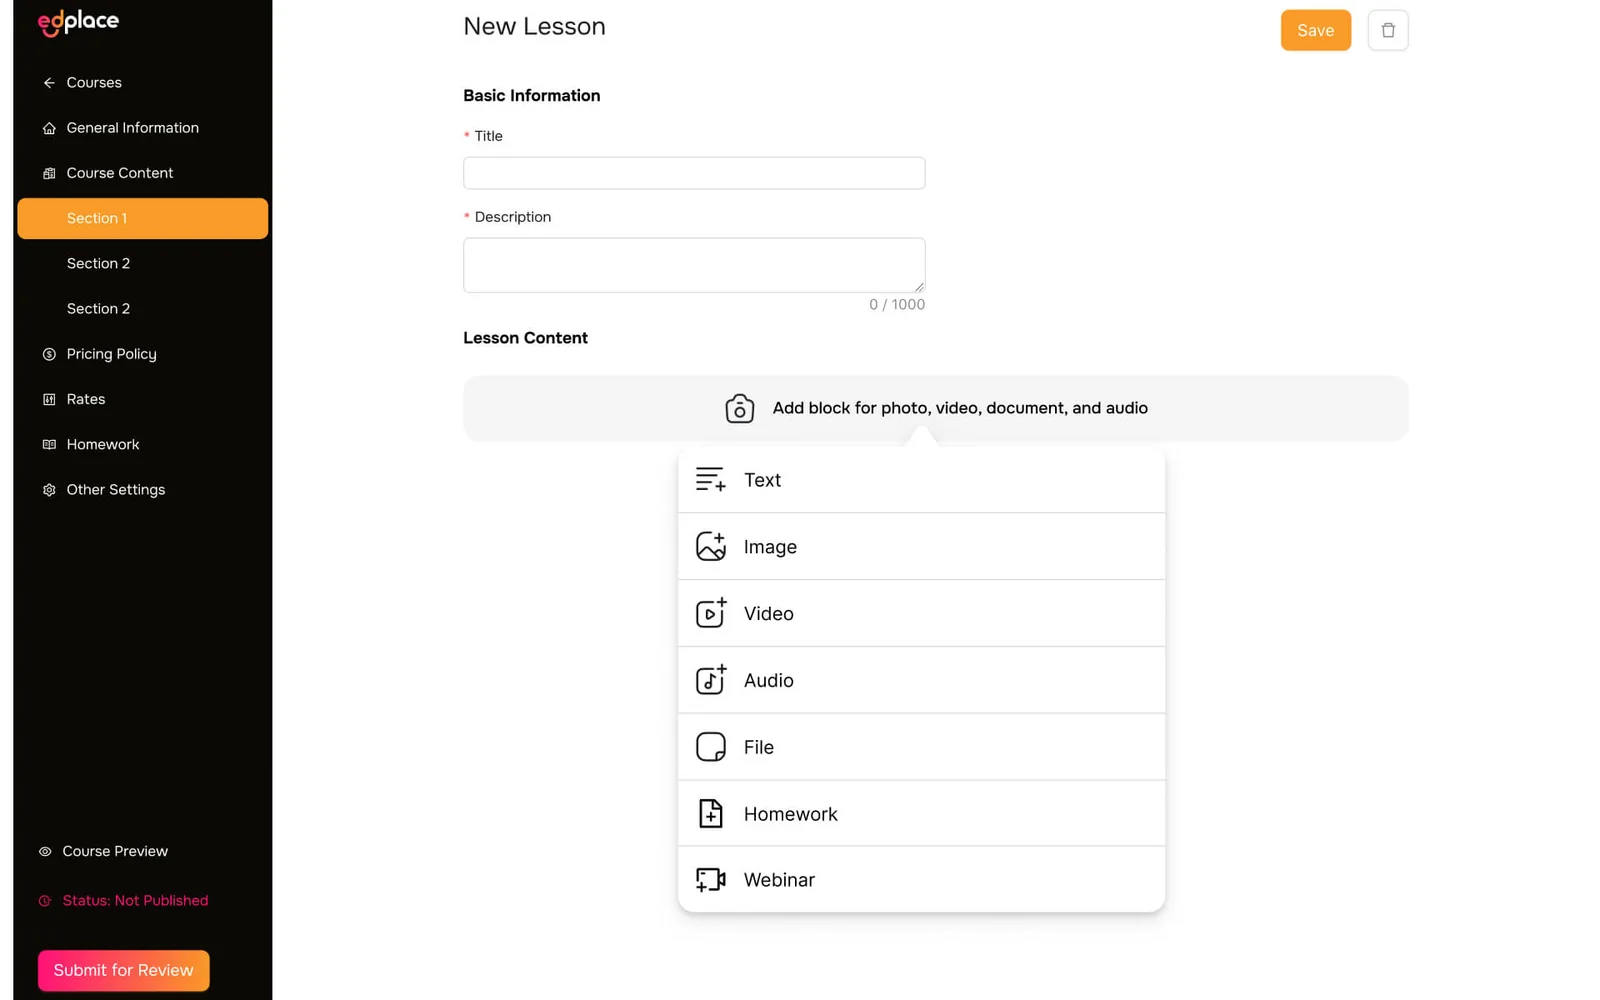Click the Description resize handle corner
This screenshot has width=1600, height=1000.
919,286
